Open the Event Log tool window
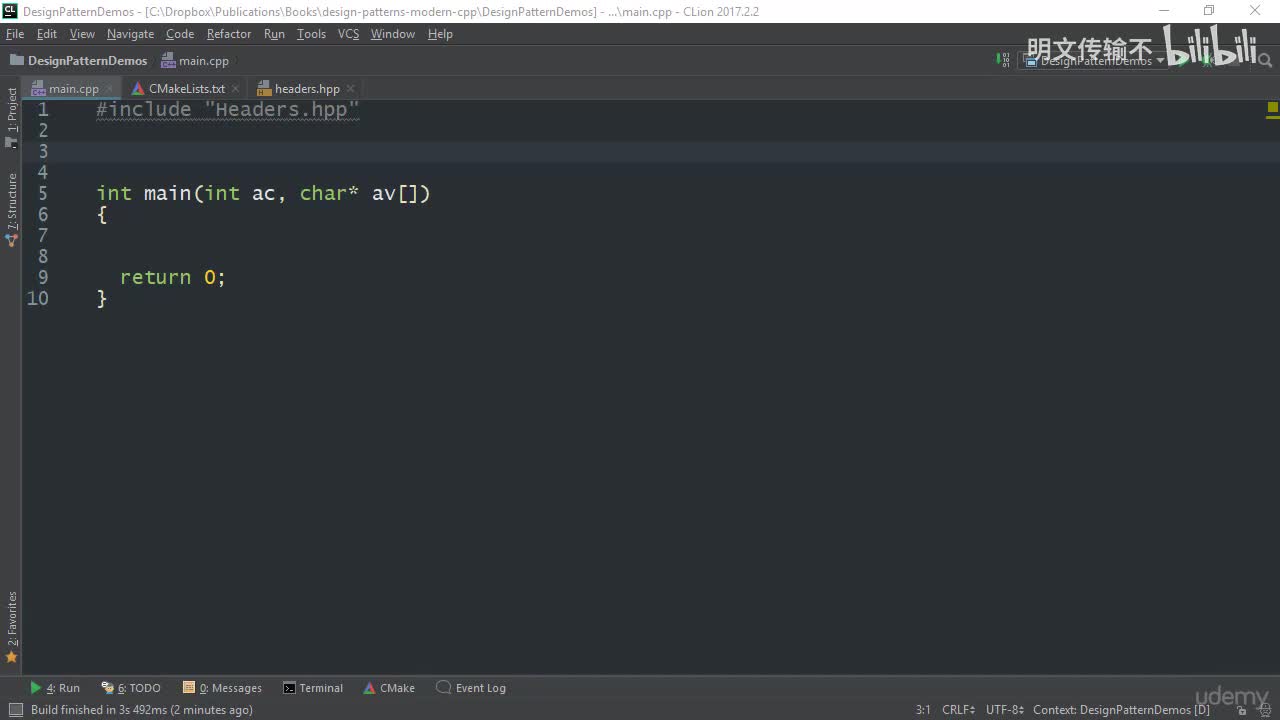Image resolution: width=1280 pixels, height=720 pixels. [x=471, y=688]
